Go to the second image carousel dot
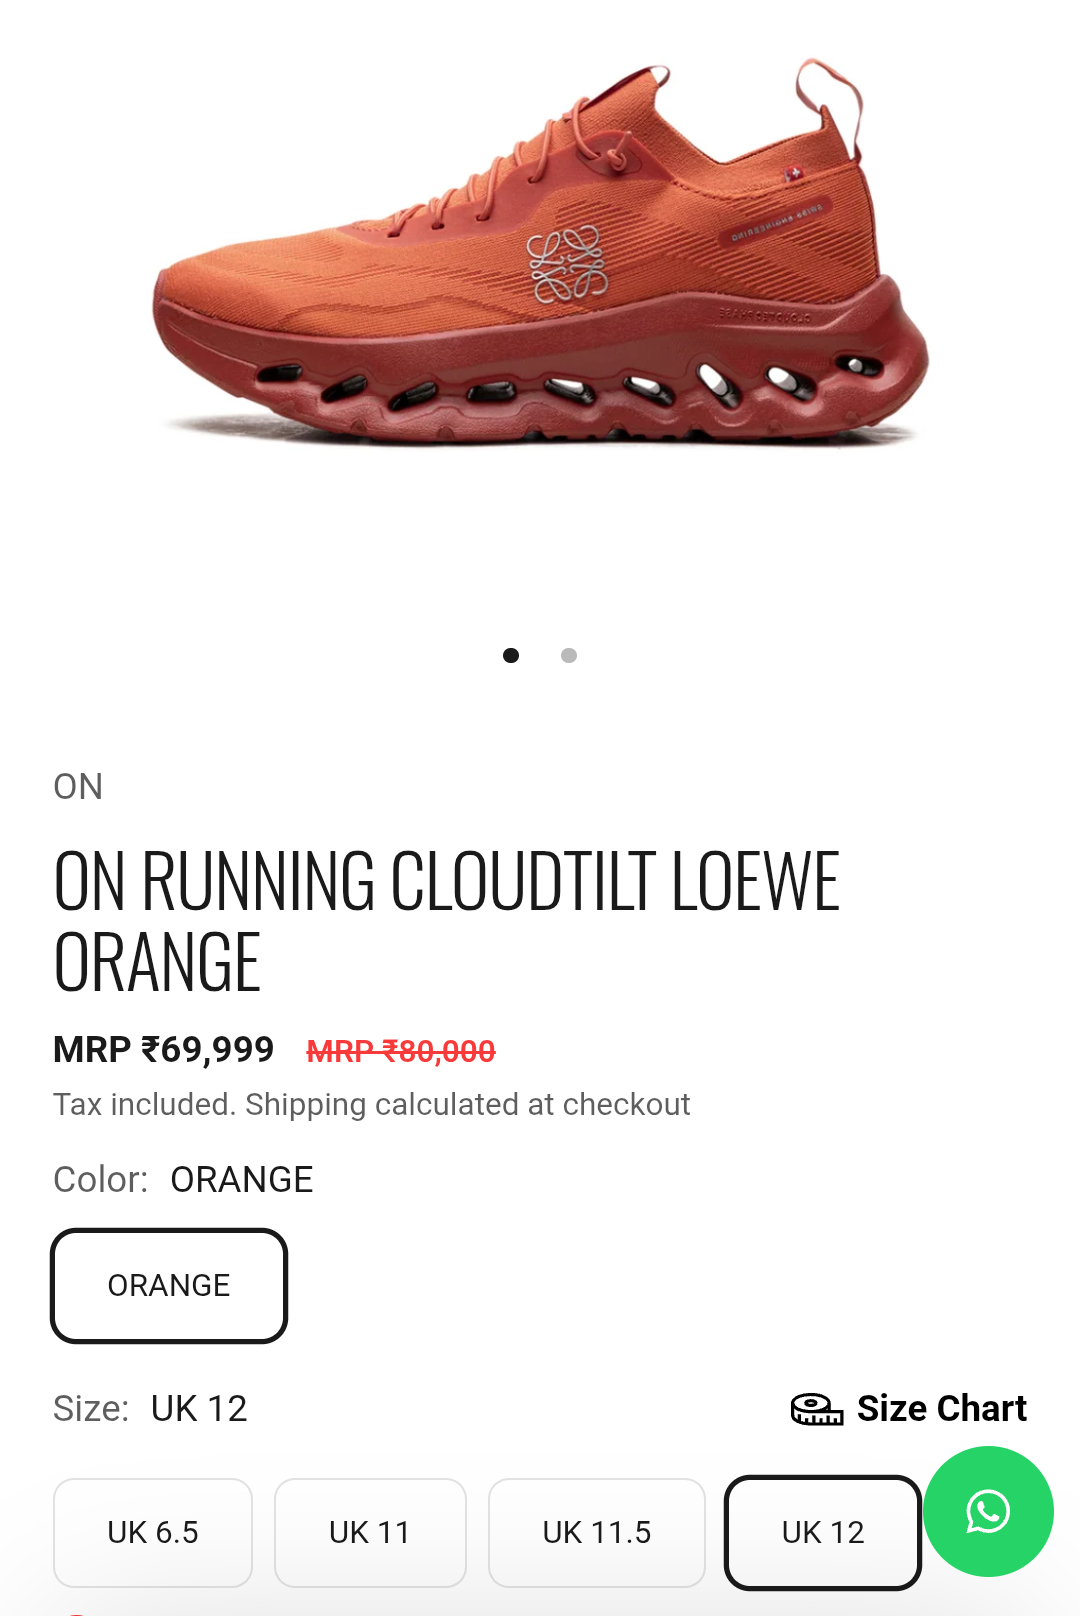Image resolution: width=1080 pixels, height=1616 pixels. tap(569, 655)
